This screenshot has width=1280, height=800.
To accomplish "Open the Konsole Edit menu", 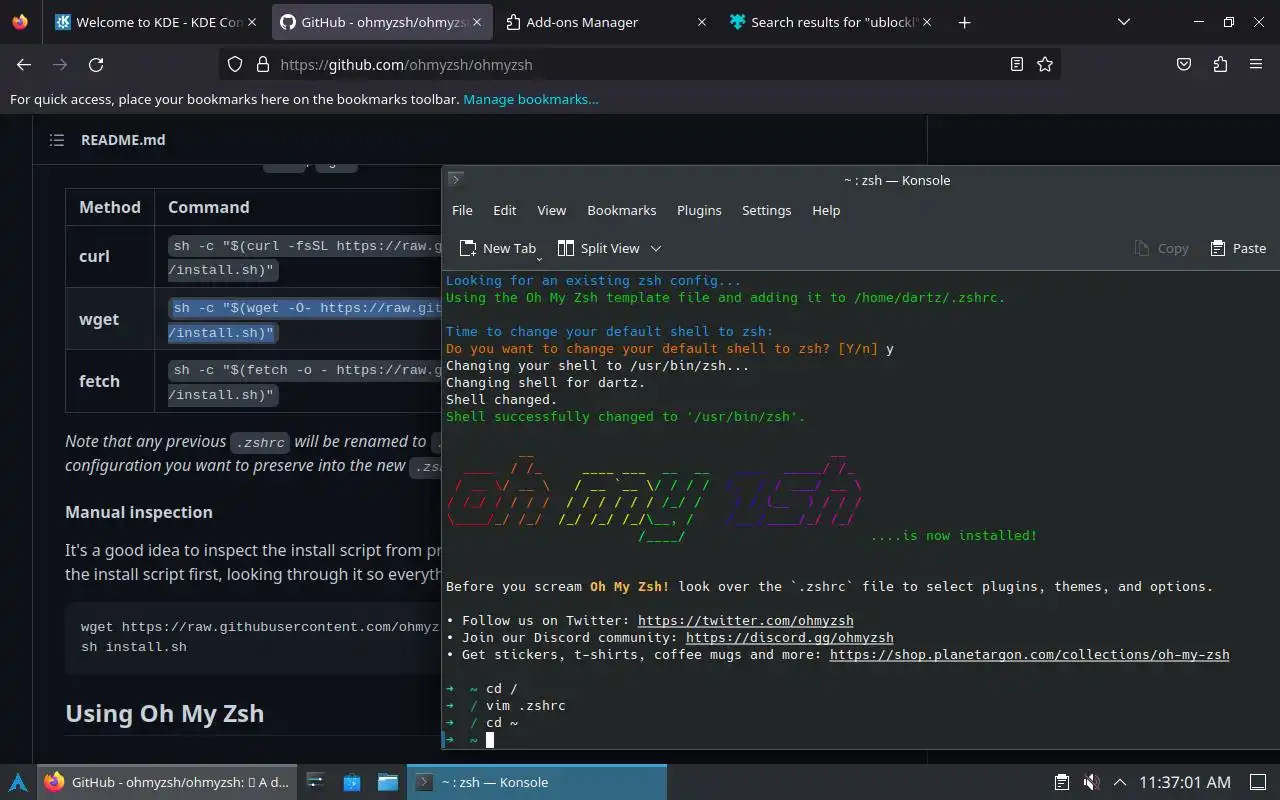I will click(505, 210).
